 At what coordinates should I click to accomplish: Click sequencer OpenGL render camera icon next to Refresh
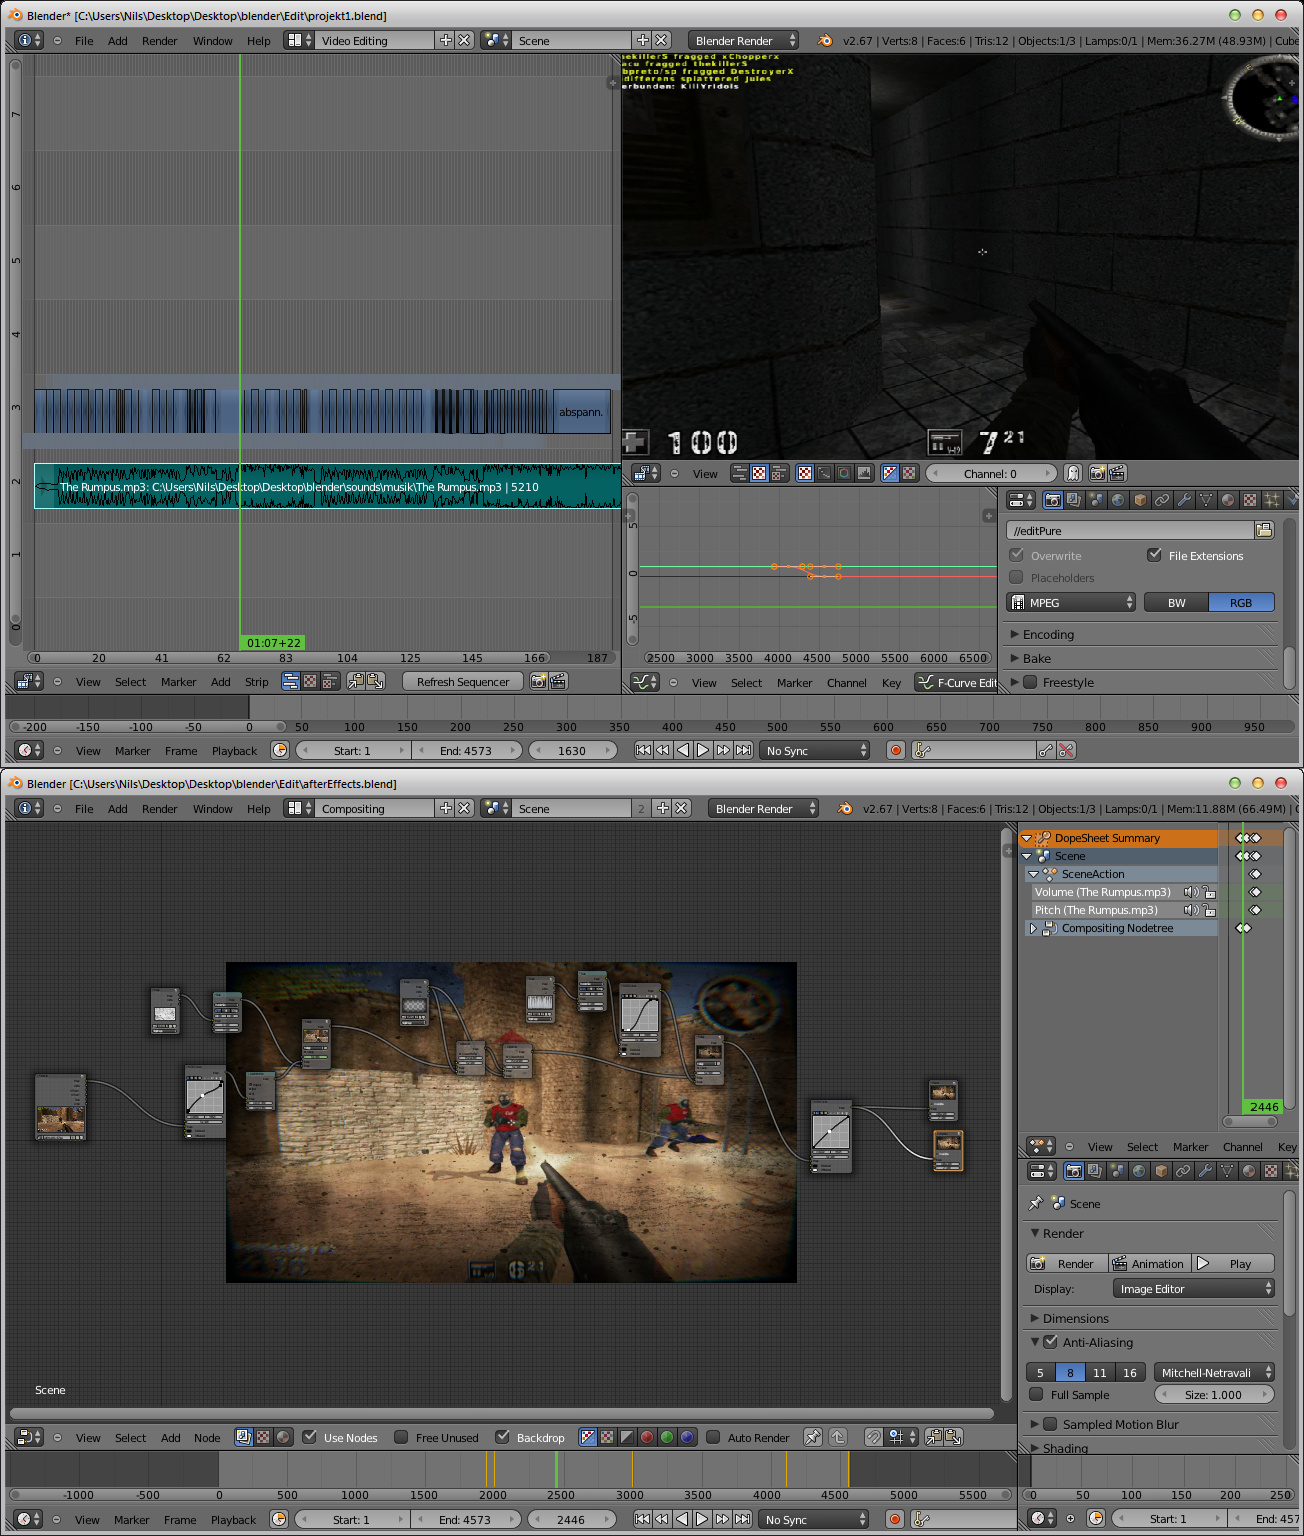coord(539,681)
